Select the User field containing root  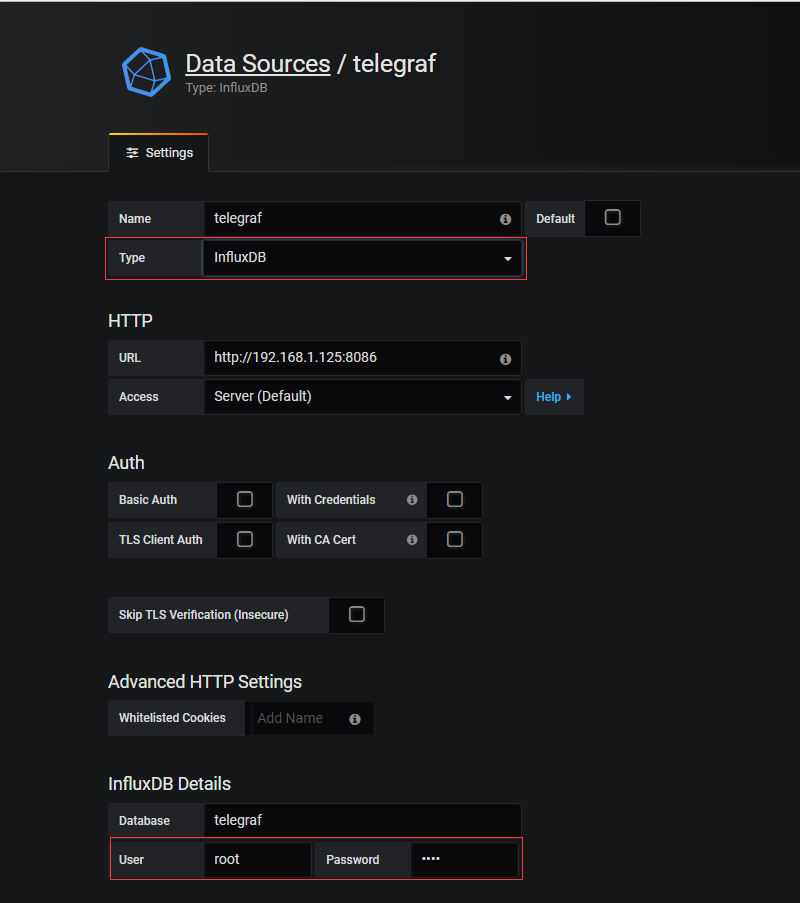tap(257, 859)
